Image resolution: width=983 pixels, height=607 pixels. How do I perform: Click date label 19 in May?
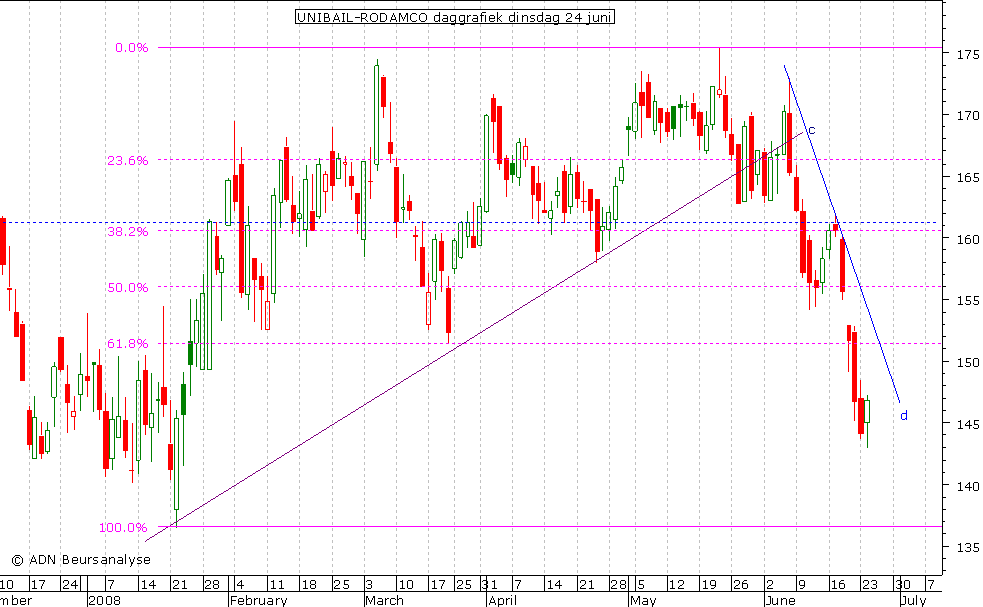click(x=708, y=585)
